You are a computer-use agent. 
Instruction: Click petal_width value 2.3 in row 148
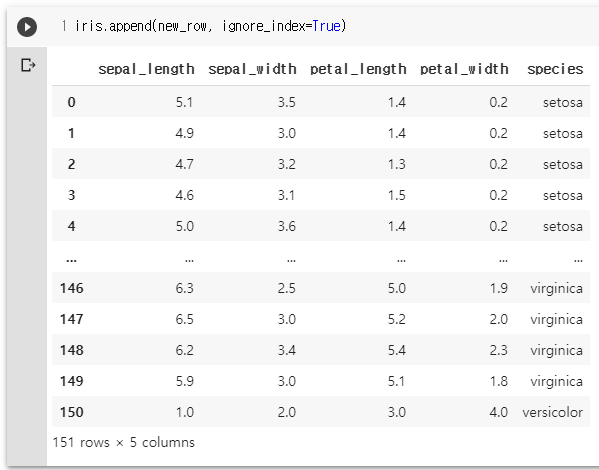(499, 350)
